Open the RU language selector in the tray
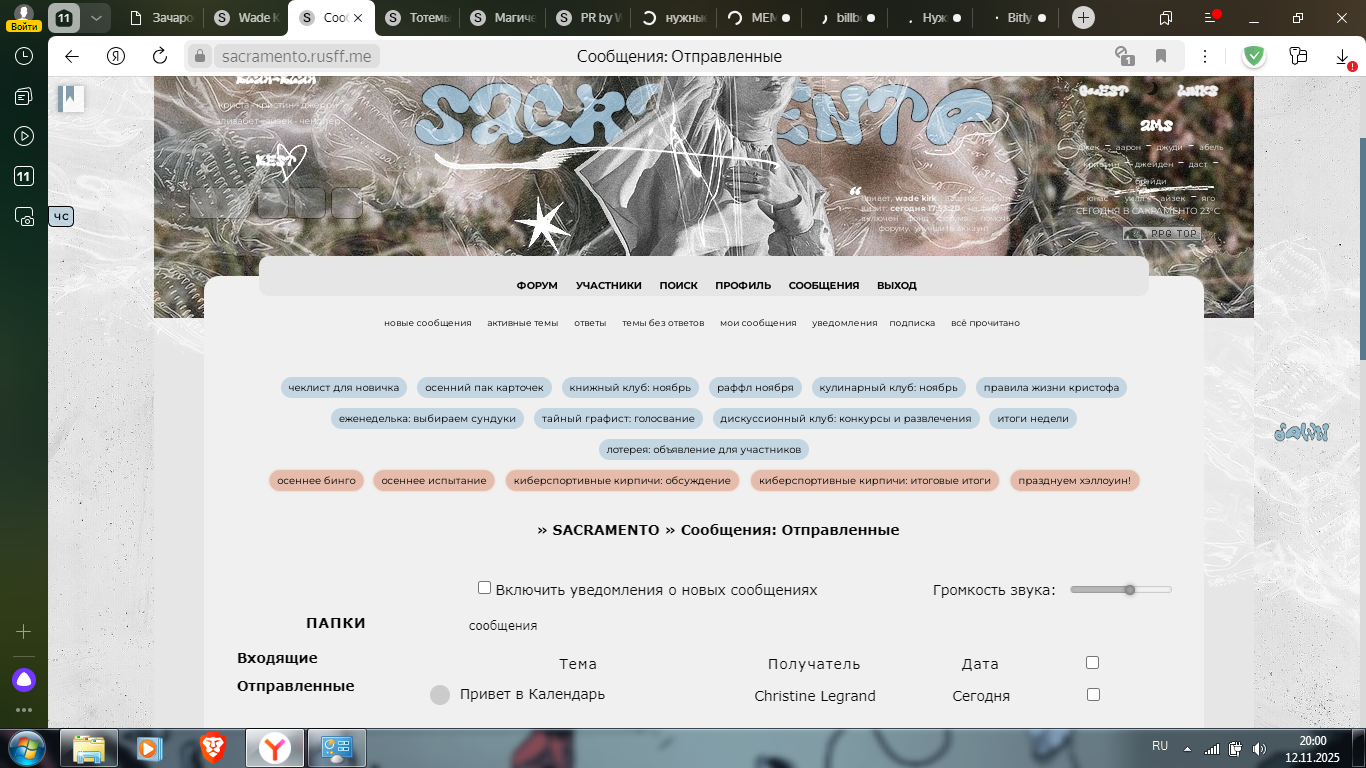Image resolution: width=1366 pixels, height=768 pixels. tap(1160, 746)
